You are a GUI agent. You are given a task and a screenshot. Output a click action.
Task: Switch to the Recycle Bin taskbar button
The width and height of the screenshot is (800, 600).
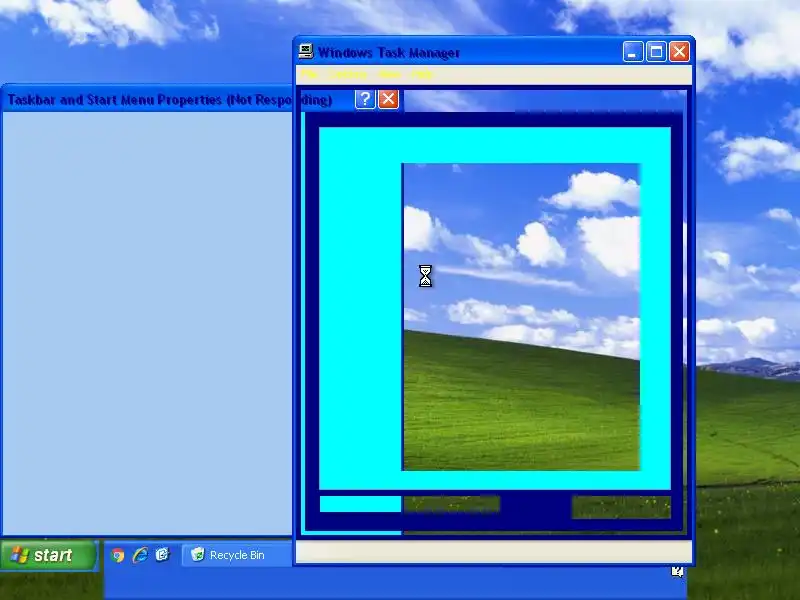[237, 555]
